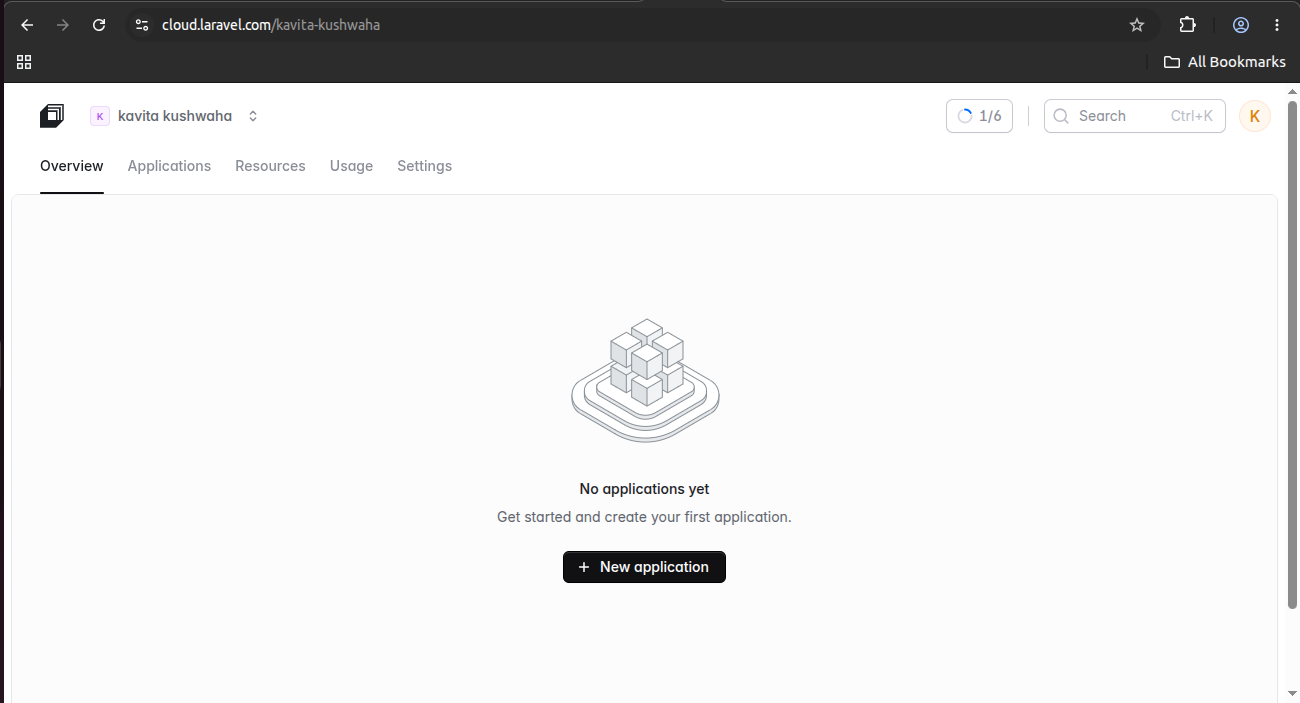Reload the page with the refresh icon
The image size is (1300, 703).
coord(99,25)
